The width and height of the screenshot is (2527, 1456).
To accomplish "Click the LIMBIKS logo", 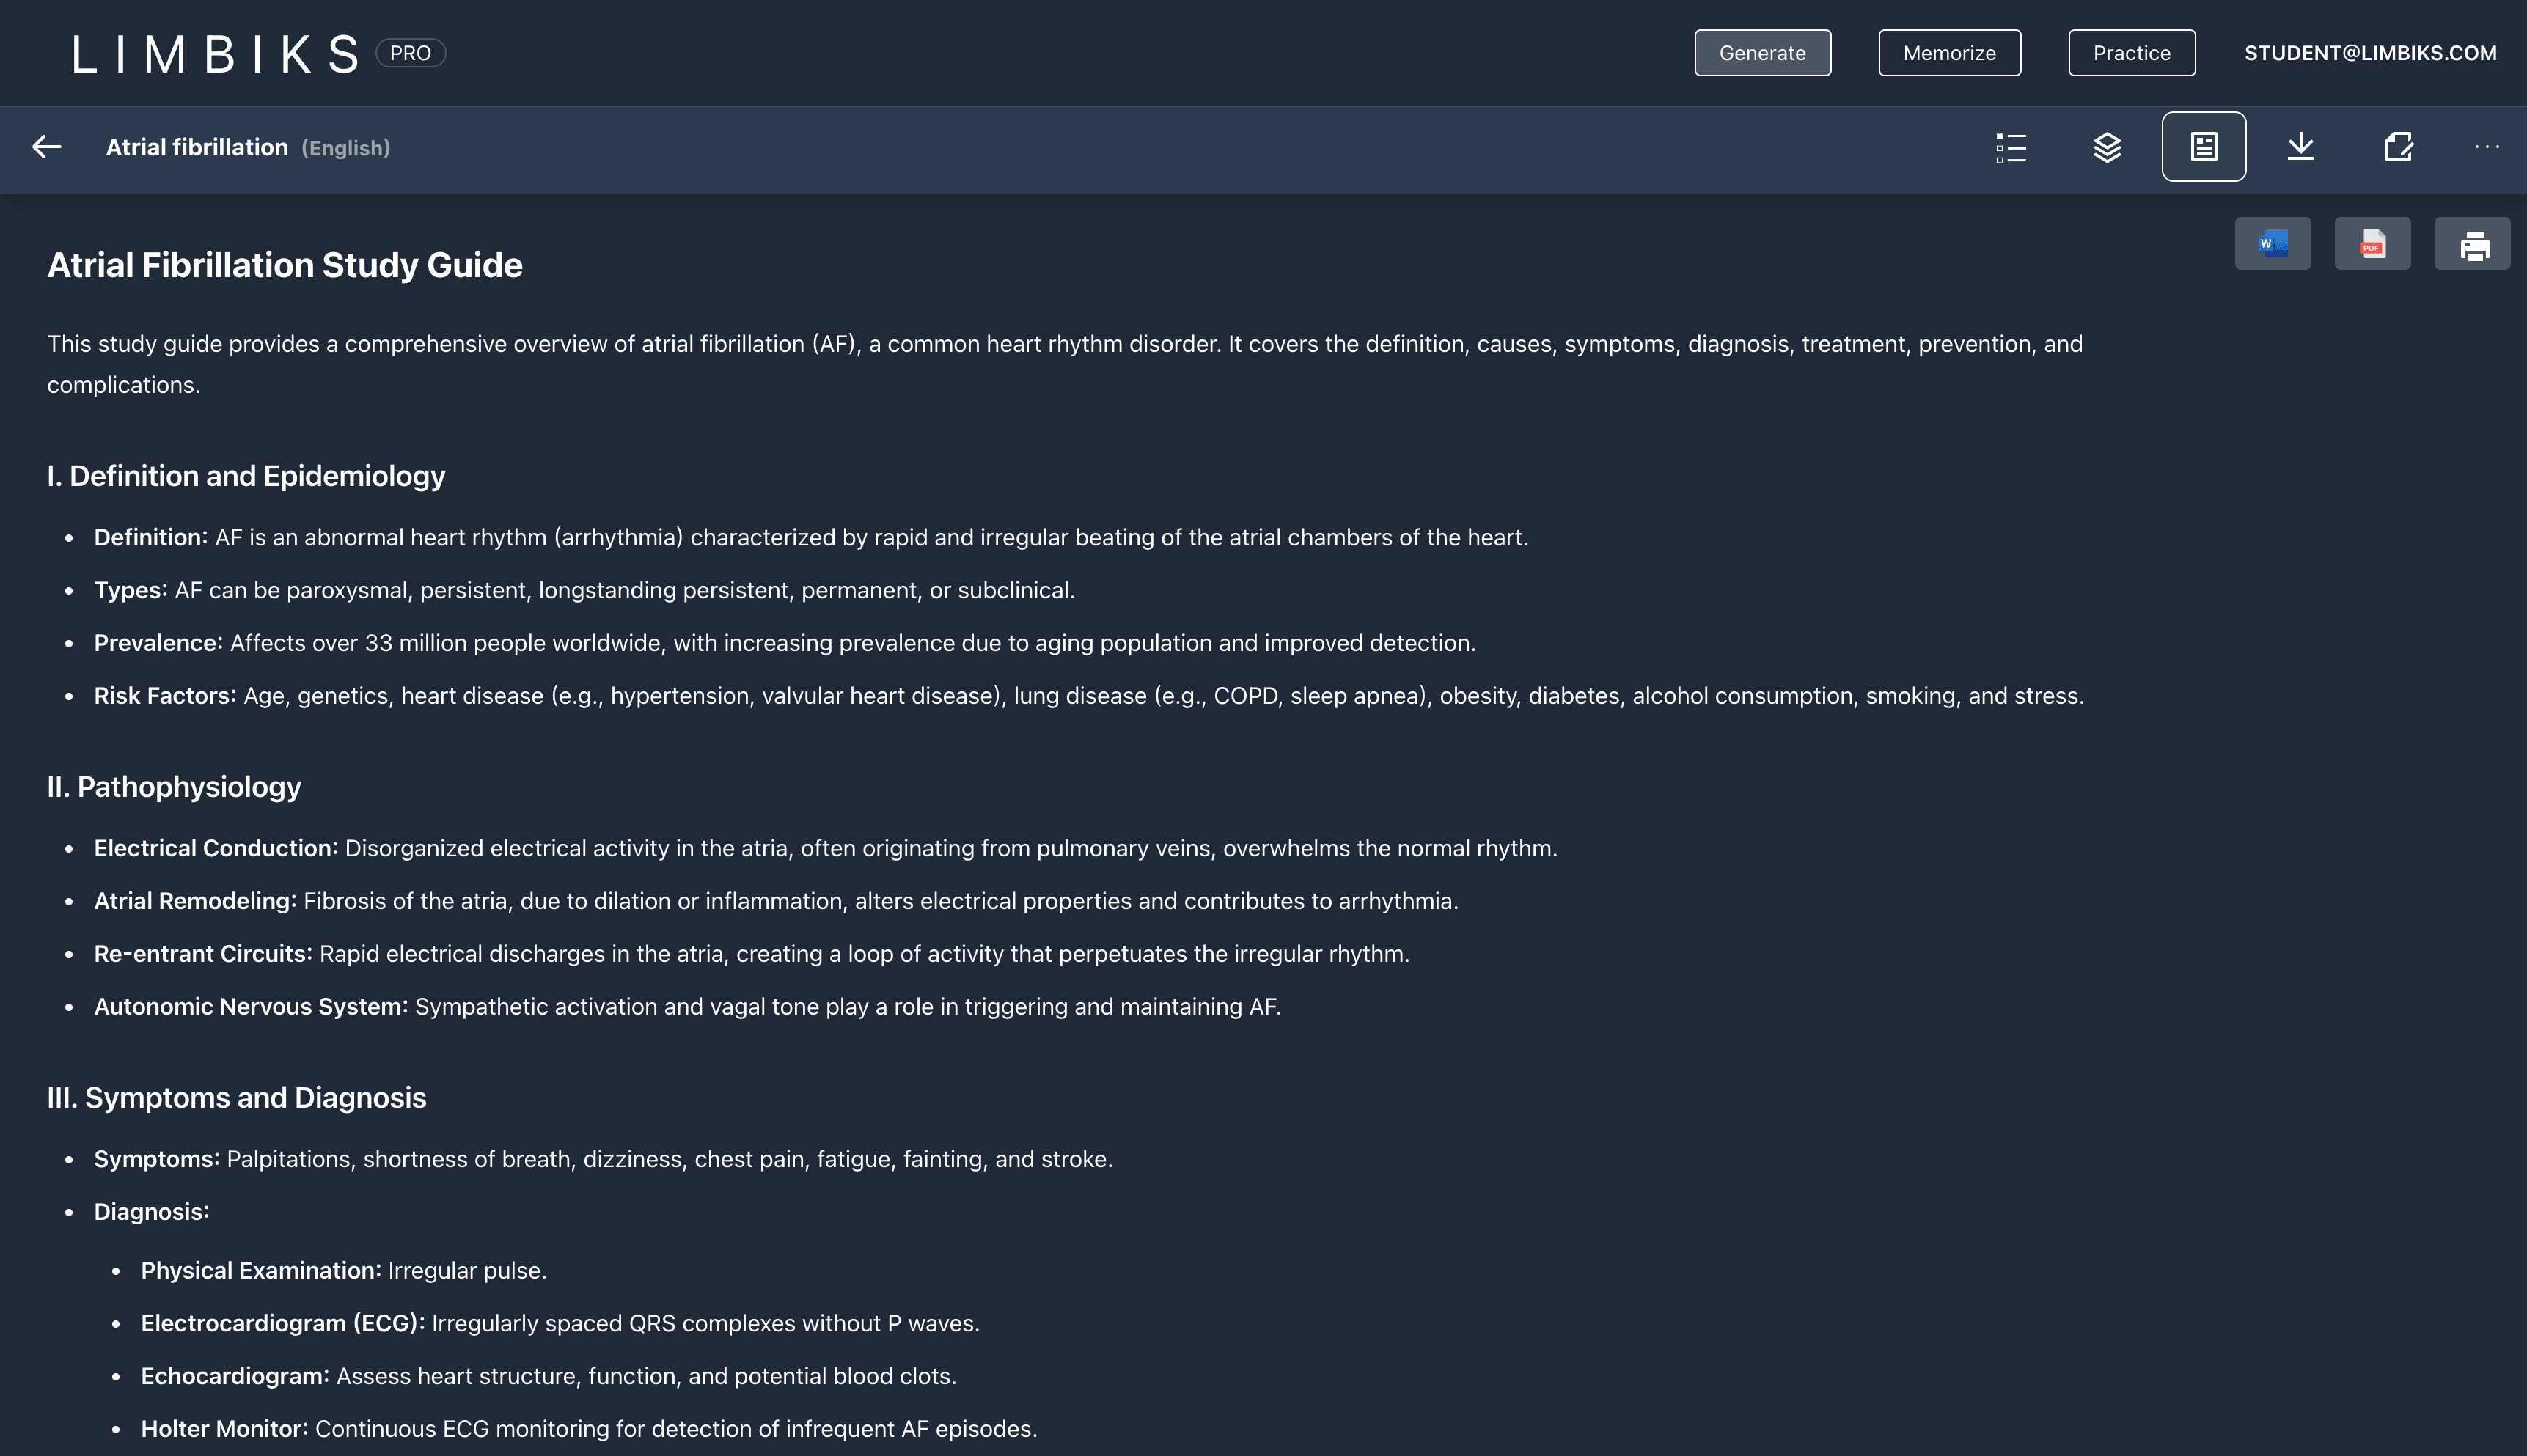I will coord(215,54).
